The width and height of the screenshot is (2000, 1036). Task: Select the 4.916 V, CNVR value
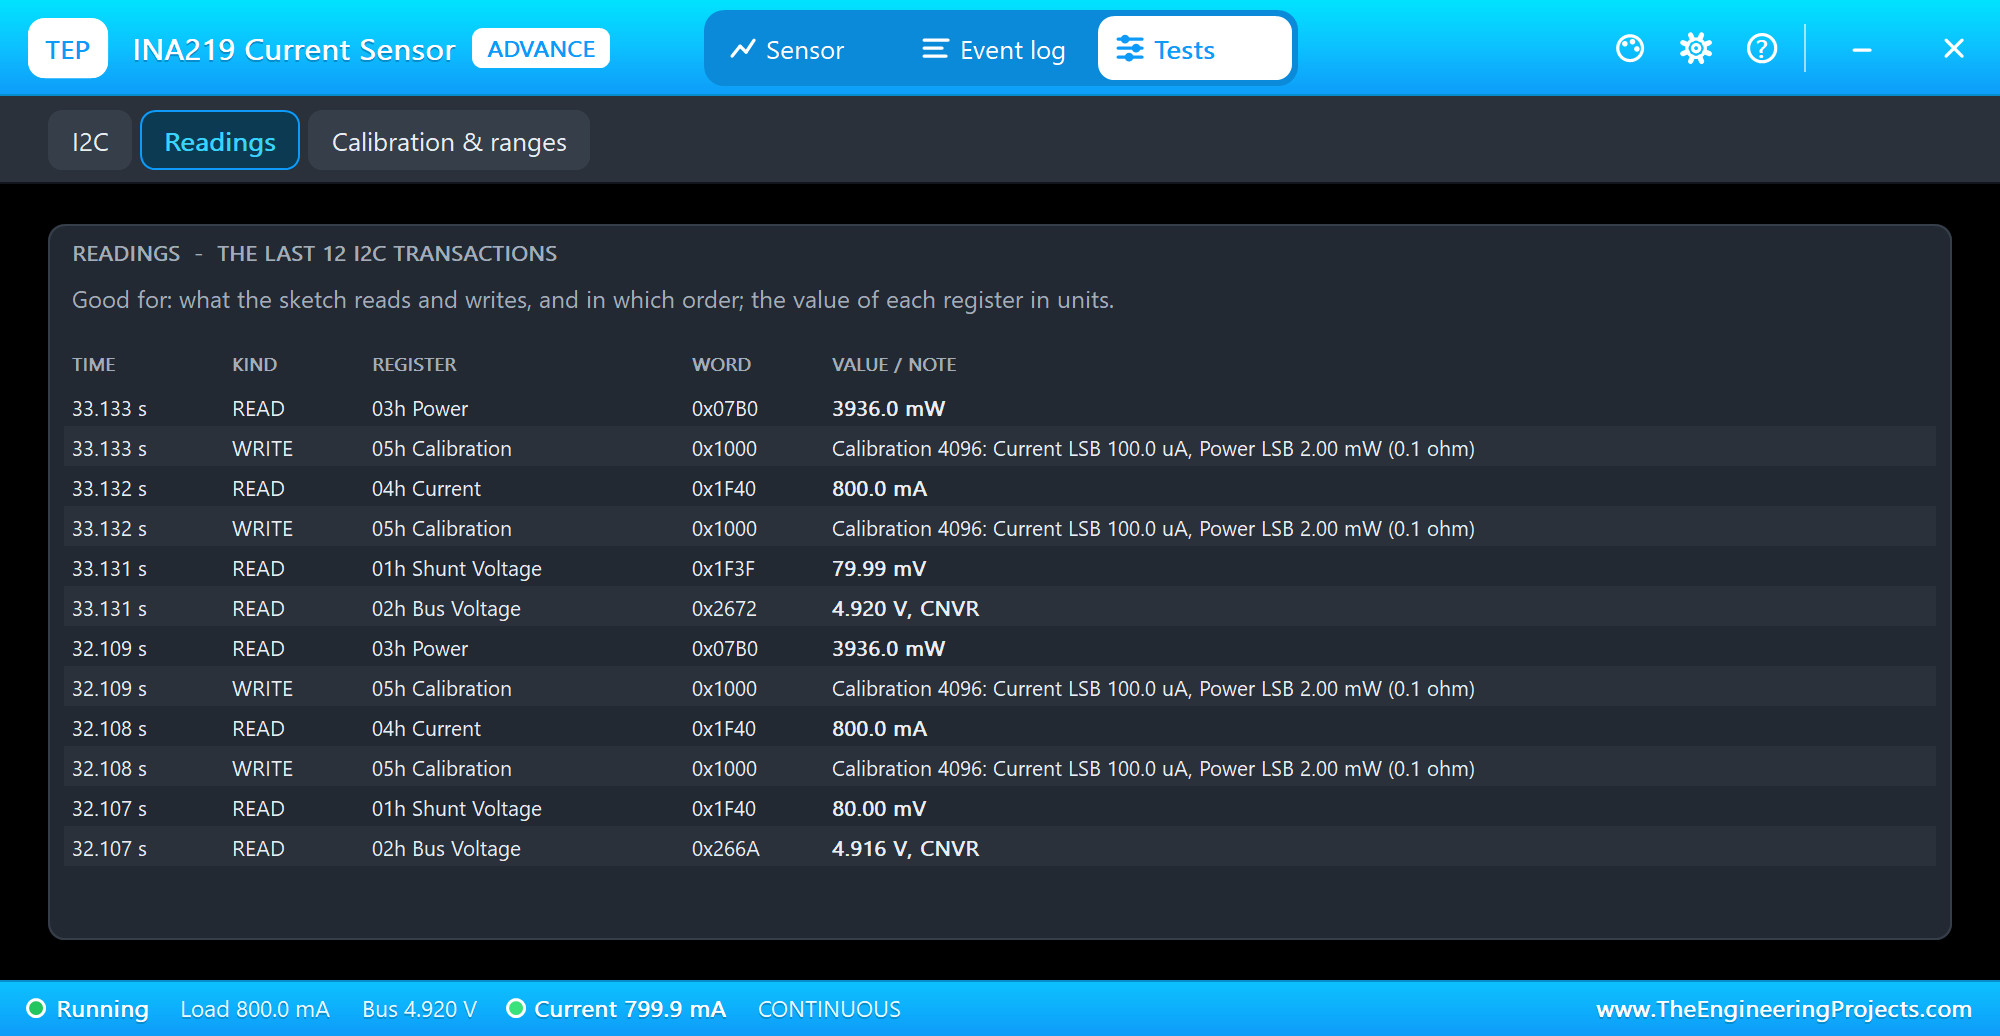pos(905,848)
